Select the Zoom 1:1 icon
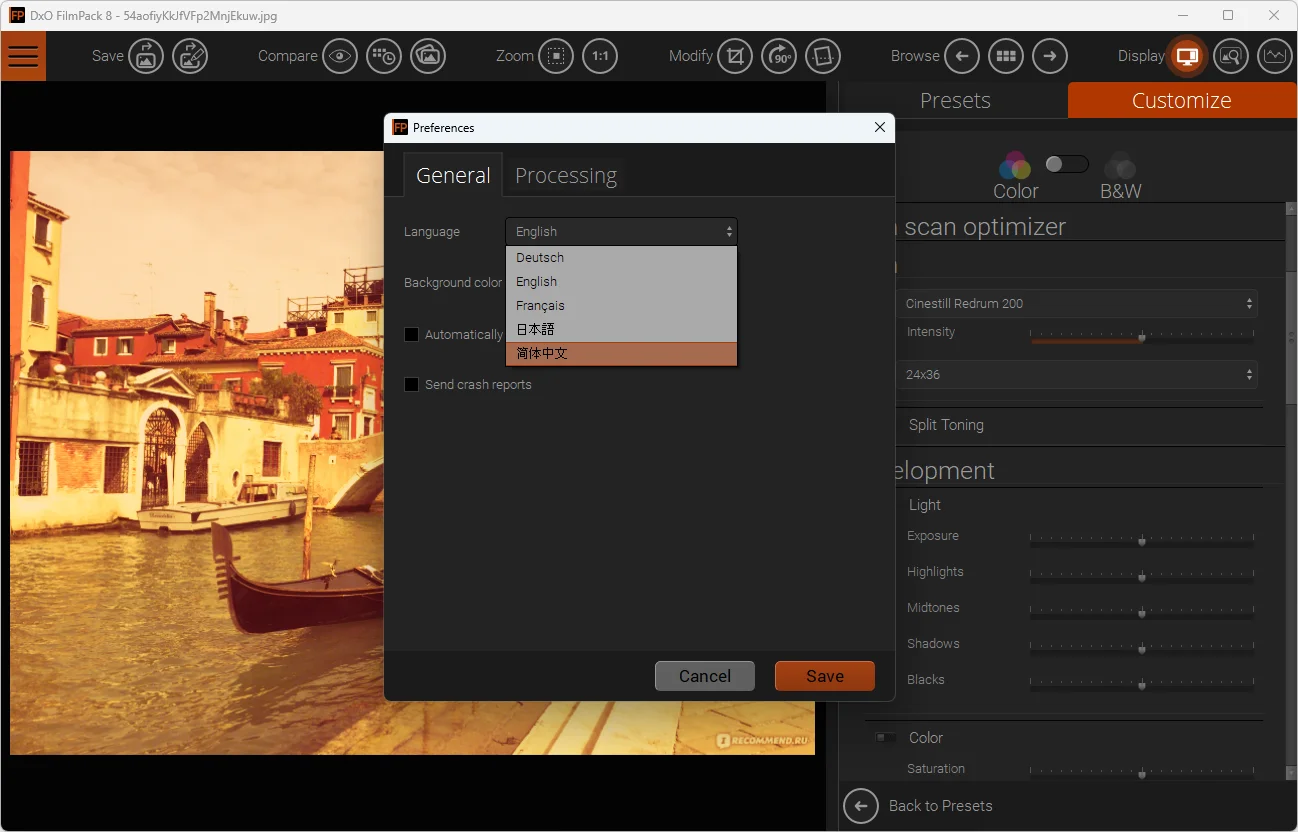Screen dimensions: 1298x832 [x=600, y=56]
